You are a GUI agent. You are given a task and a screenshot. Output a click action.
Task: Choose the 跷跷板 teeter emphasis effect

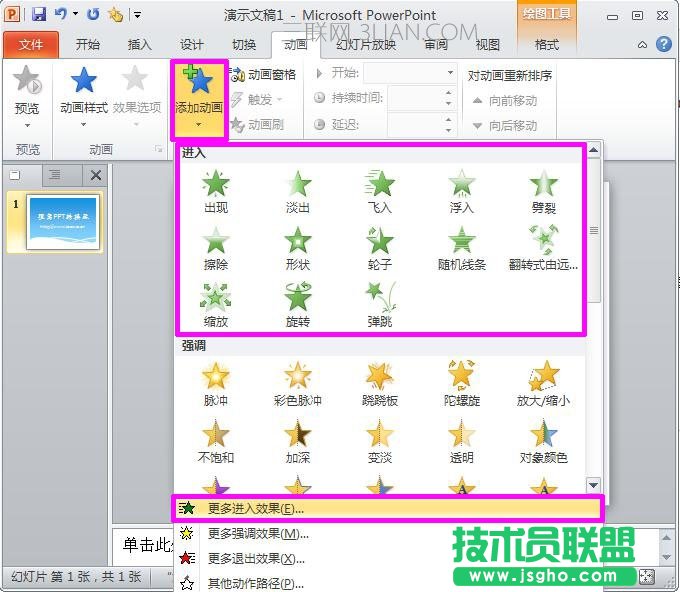[x=379, y=384]
